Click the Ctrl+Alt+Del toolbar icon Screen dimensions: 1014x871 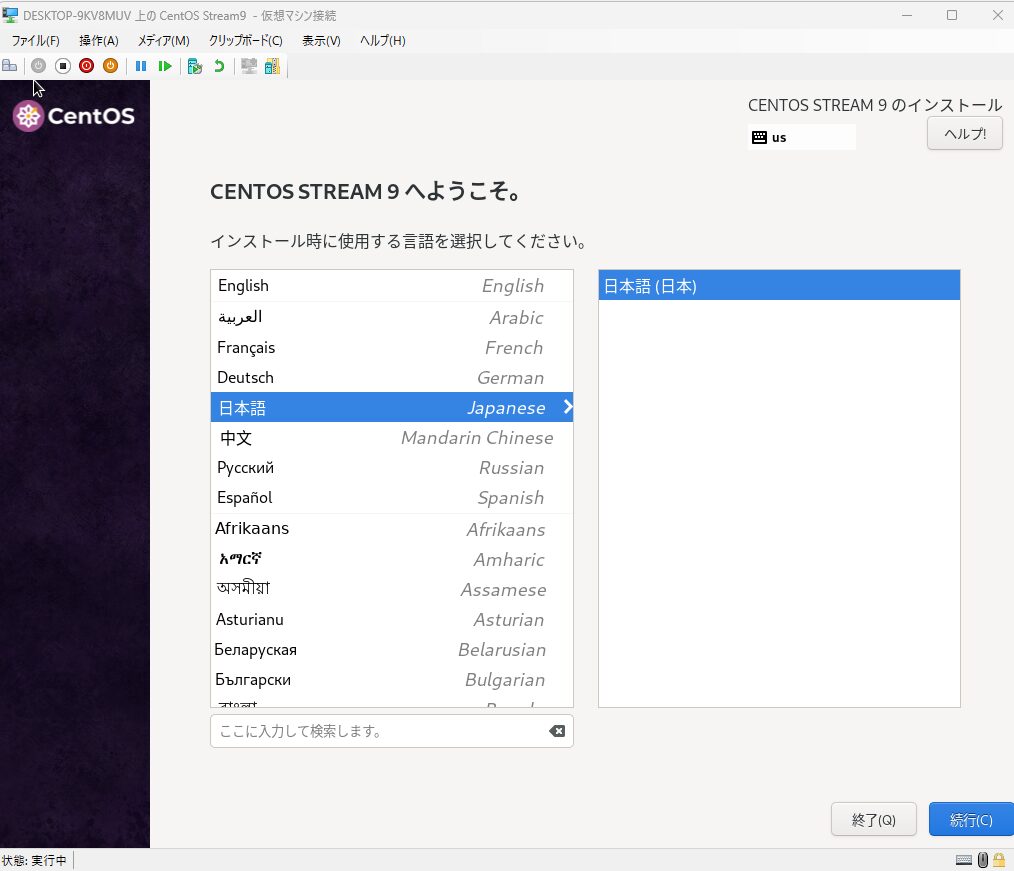[x=10, y=66]
